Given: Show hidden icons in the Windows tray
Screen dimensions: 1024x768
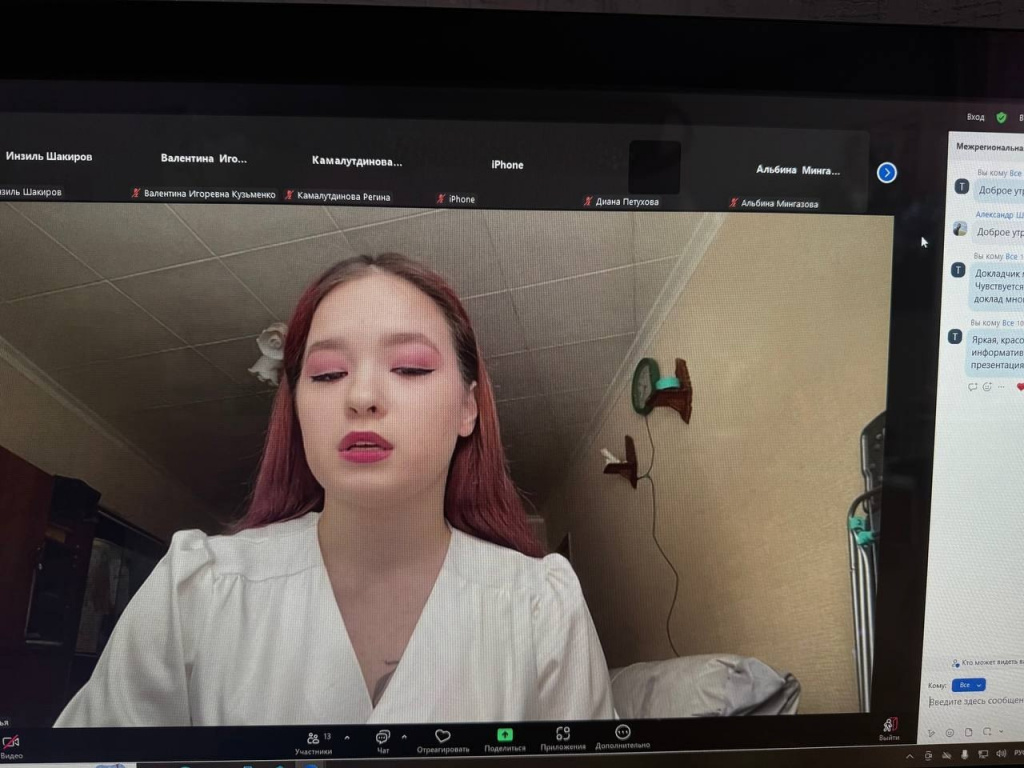Looking at the screenshot, I should point(909,756).
